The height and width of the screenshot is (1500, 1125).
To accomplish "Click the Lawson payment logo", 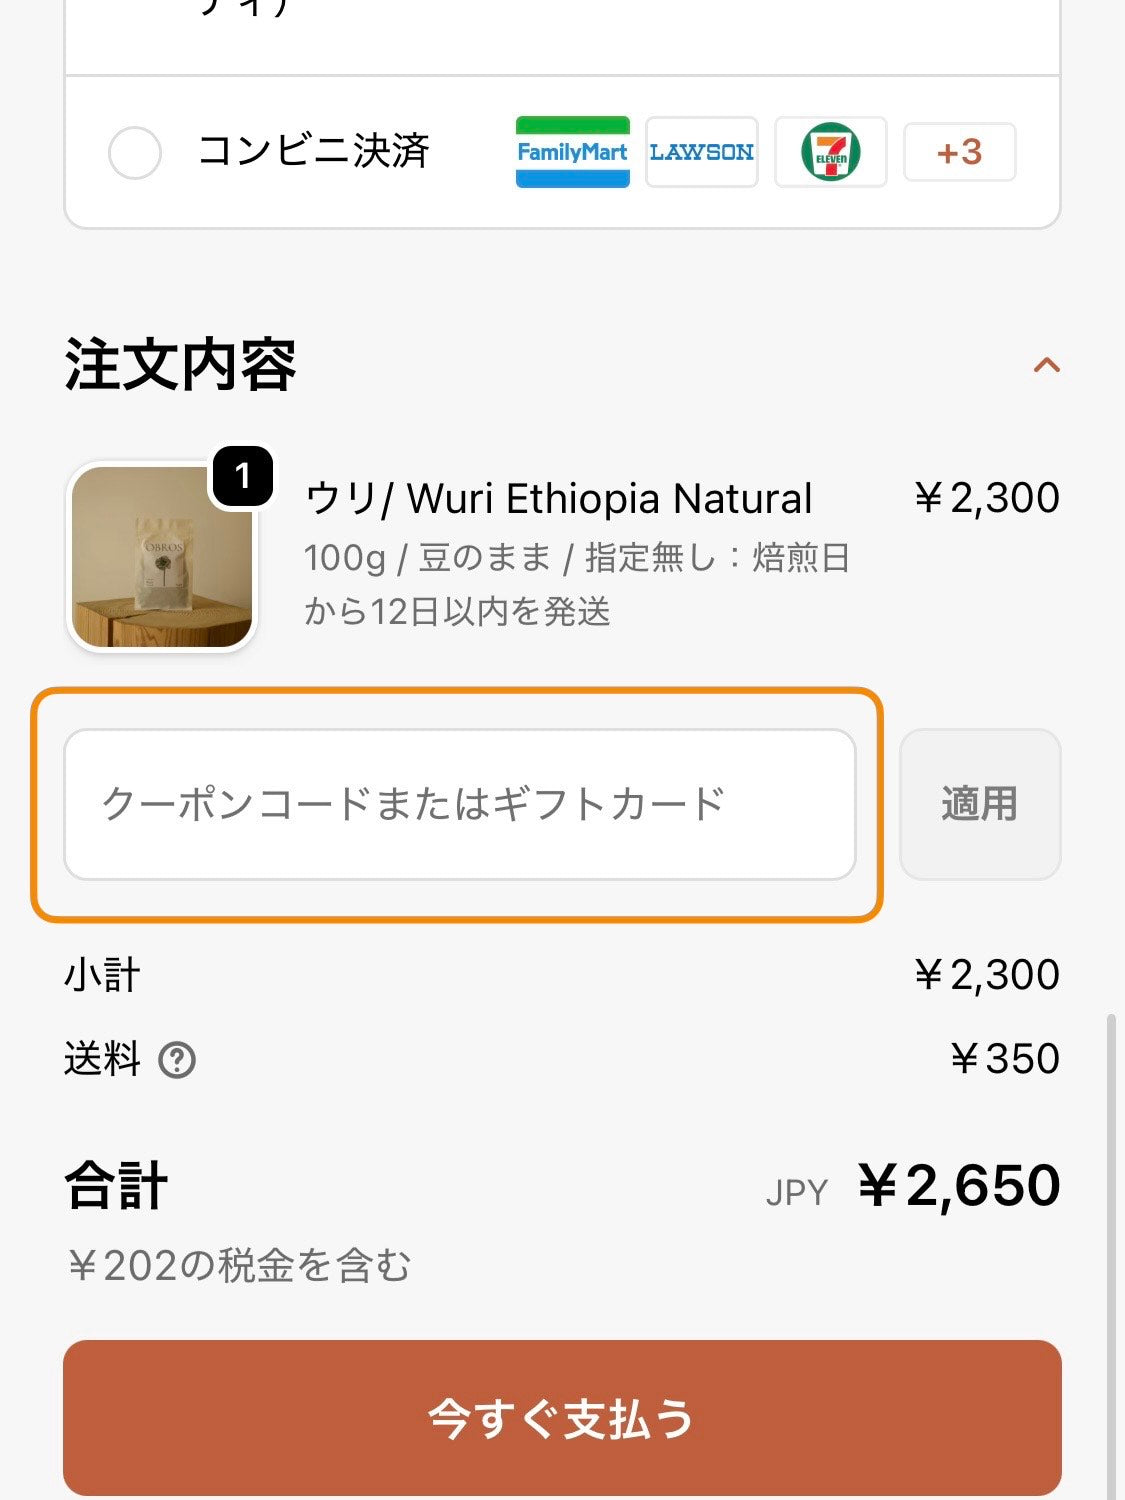I will [701, 152].
